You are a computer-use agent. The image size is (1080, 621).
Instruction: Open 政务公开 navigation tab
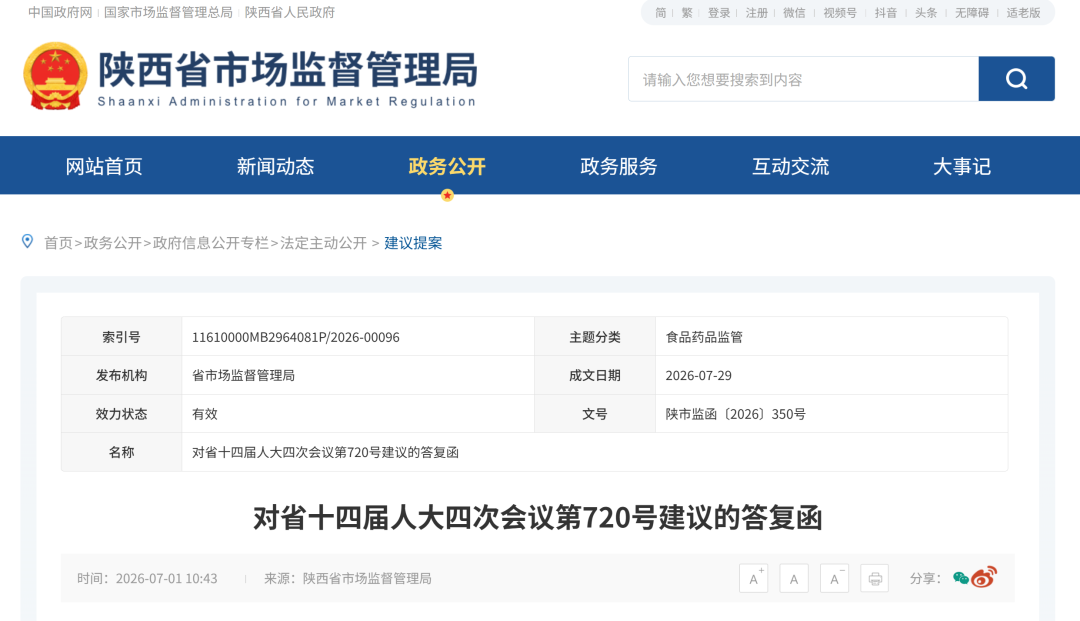pyautogui.click(x=447, y=166)
